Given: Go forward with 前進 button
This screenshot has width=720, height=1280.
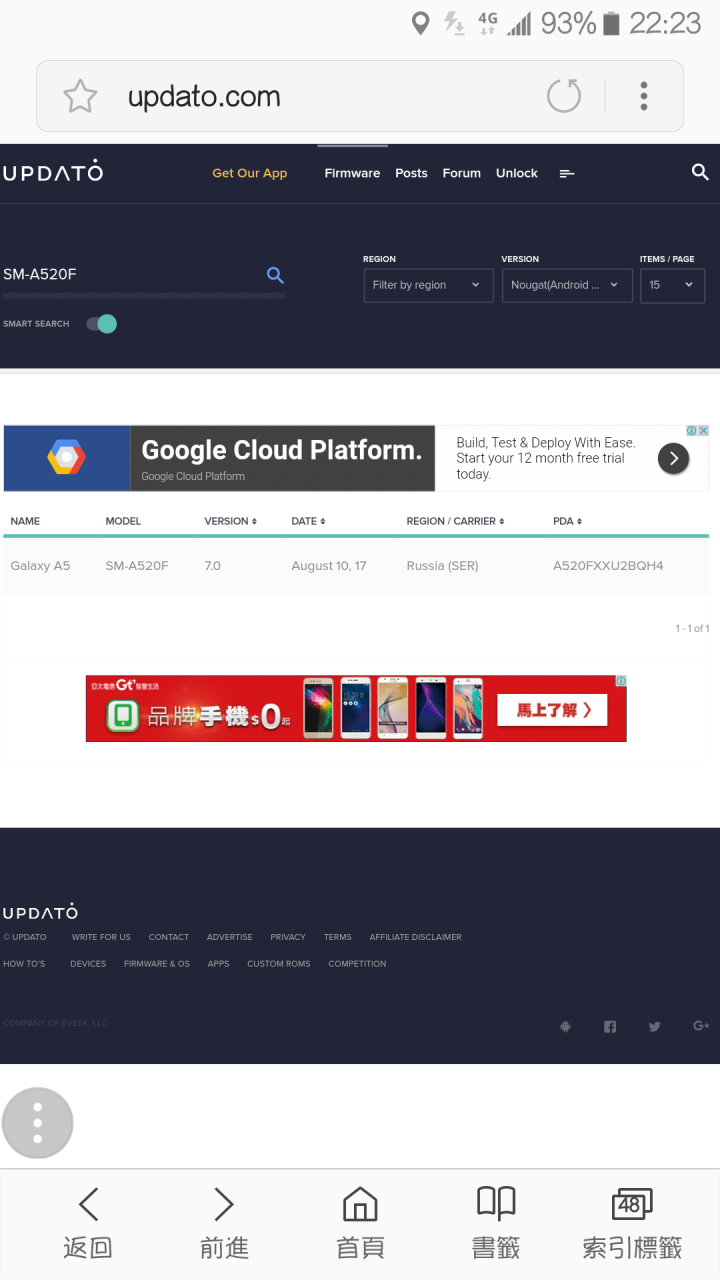Looking at the screenshot, I should pyautogui.click(x=224, y=1223).
